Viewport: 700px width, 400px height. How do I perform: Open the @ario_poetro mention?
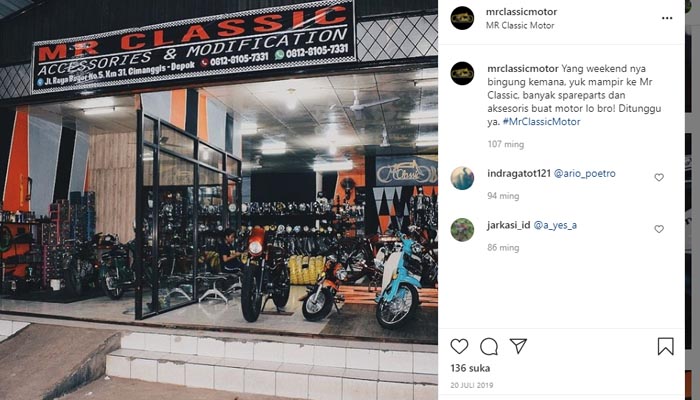(584, 173)
